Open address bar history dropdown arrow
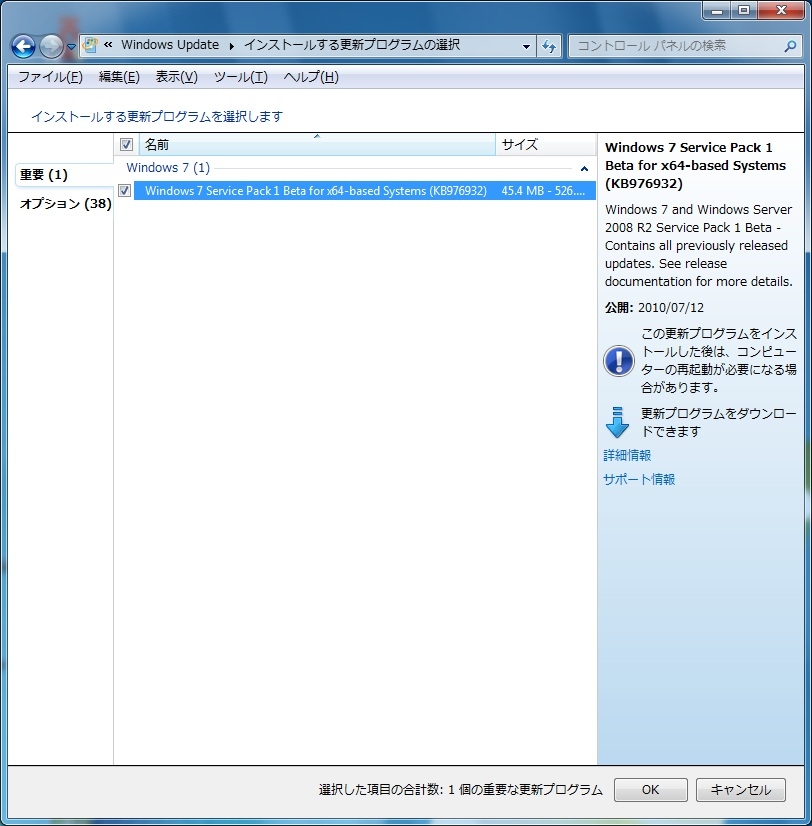Viewport: 812px width, 826px height. pyautogui.click(x=526, y=46)
